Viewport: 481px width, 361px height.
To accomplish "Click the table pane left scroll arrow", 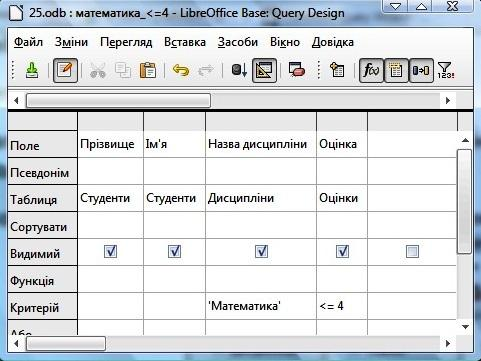I will pyautogui.click(x=16, y=100).
